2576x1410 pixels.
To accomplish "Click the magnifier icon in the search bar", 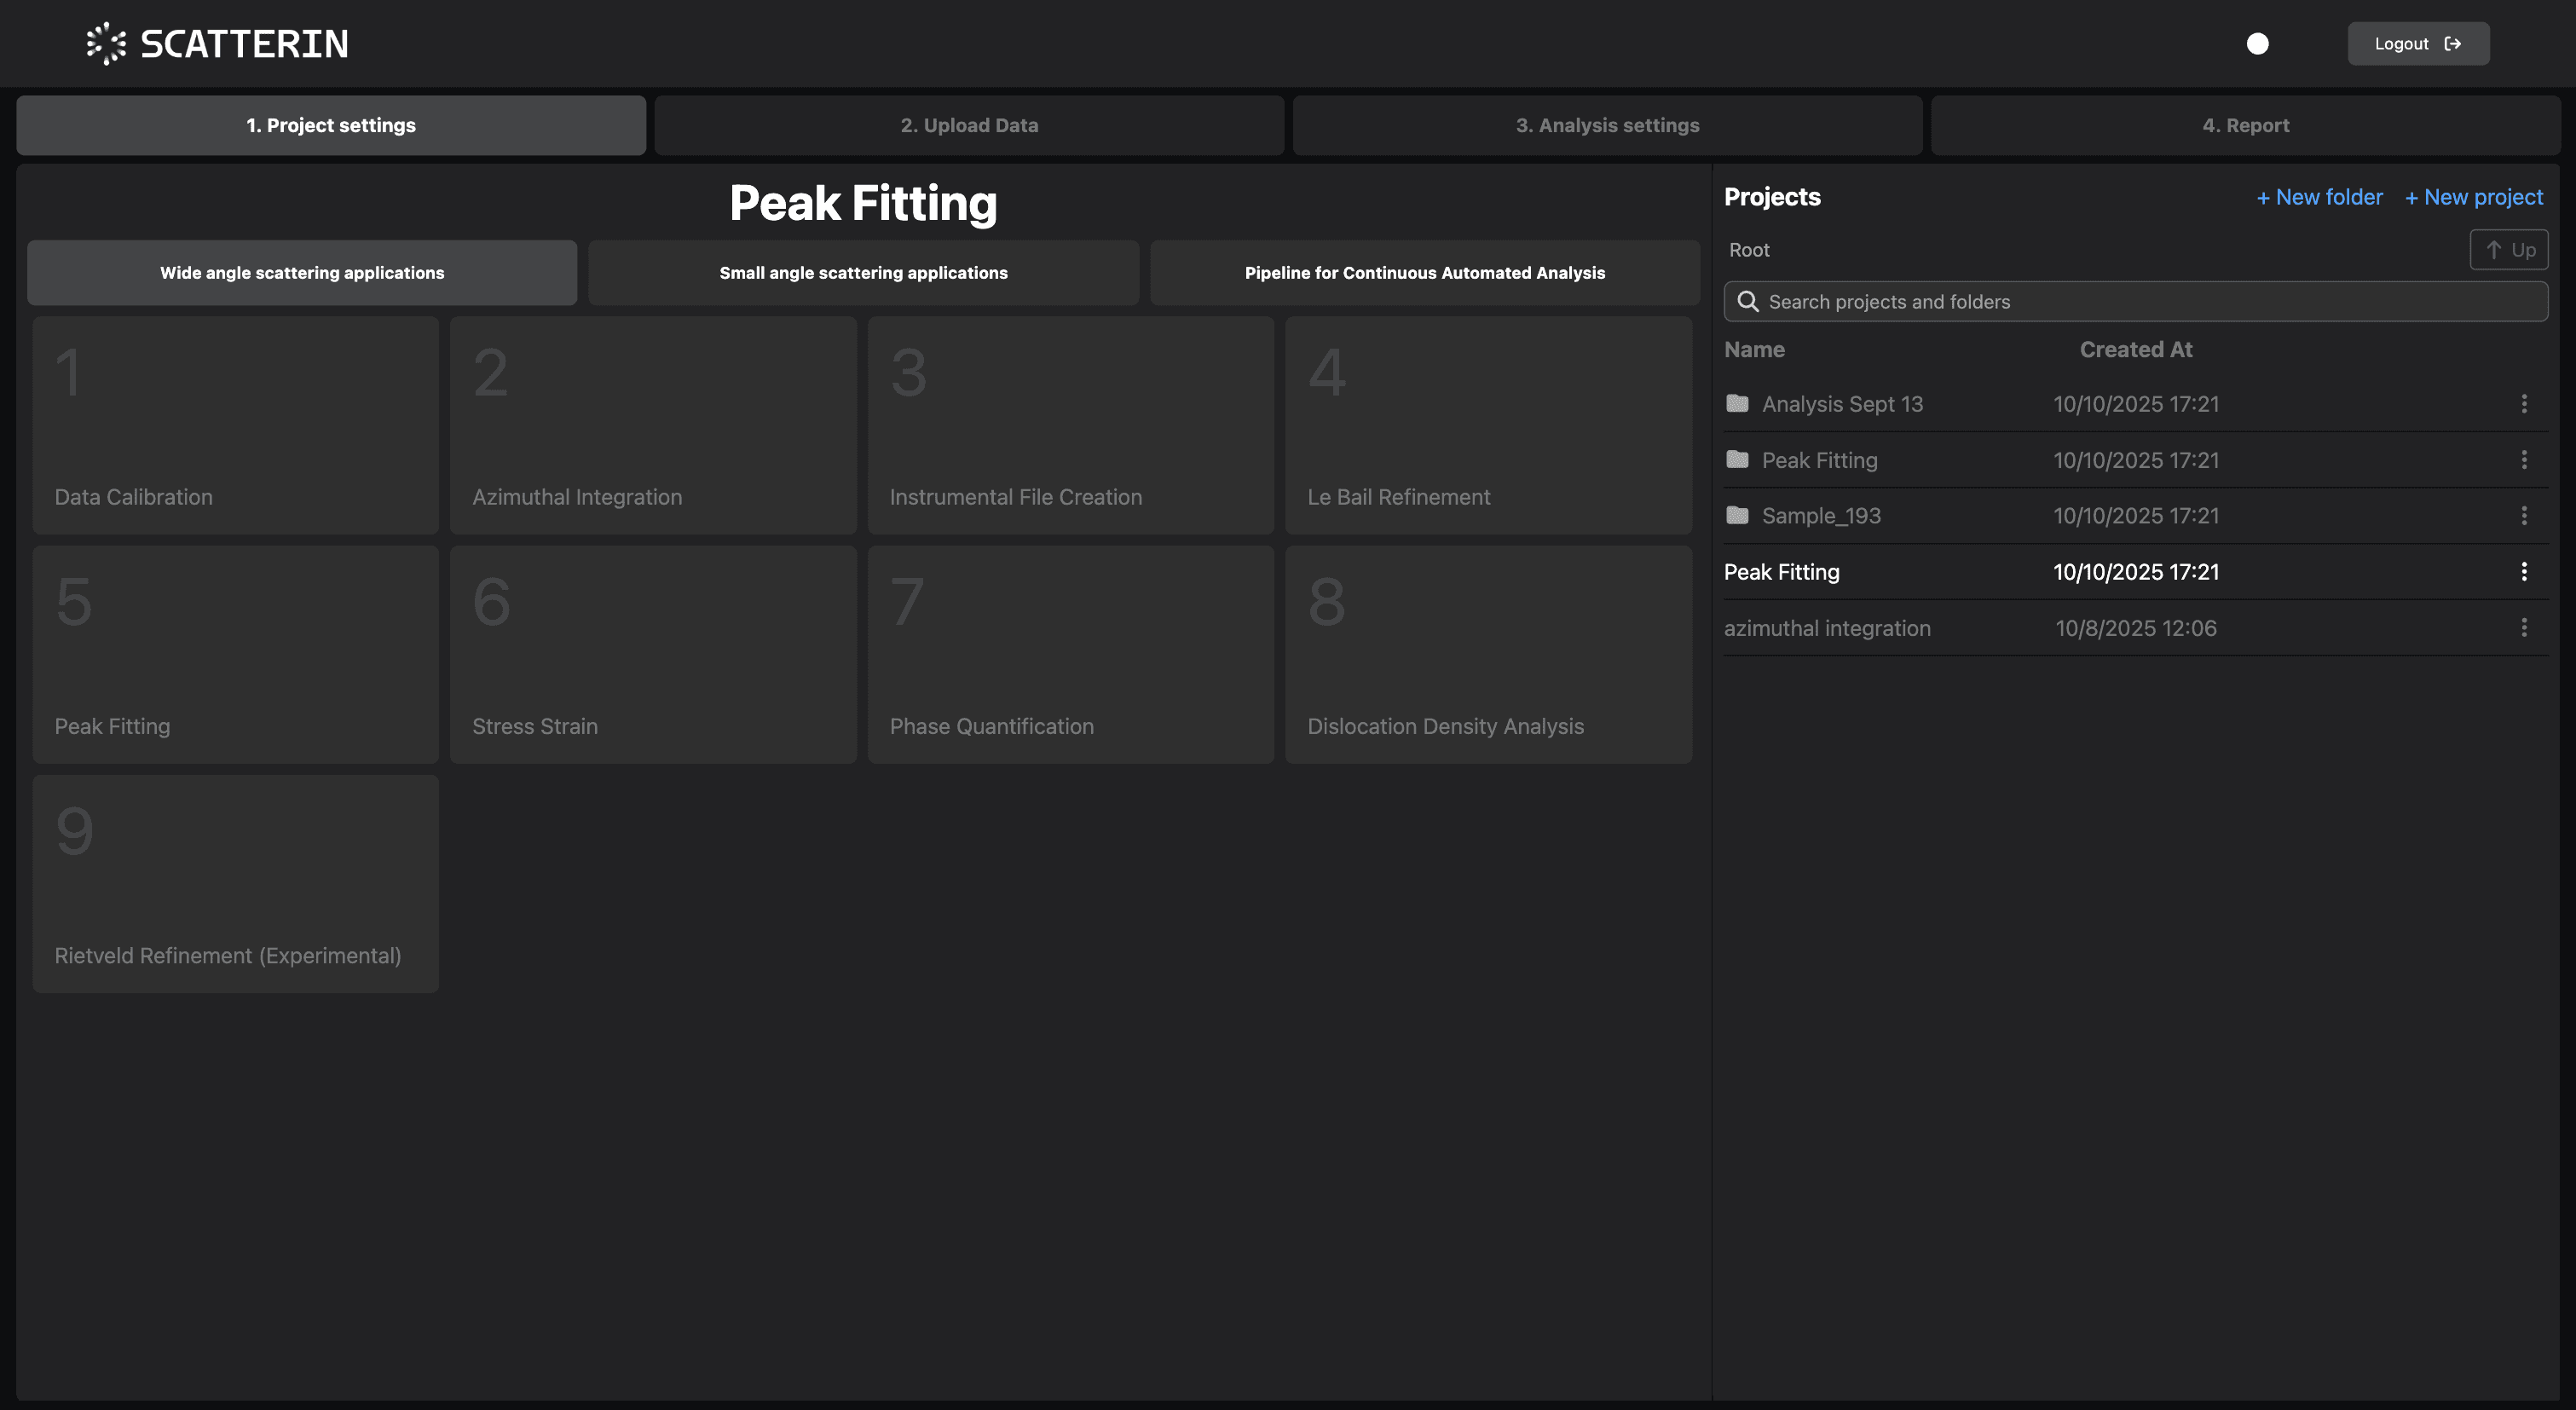I will tap(1748, 301).
